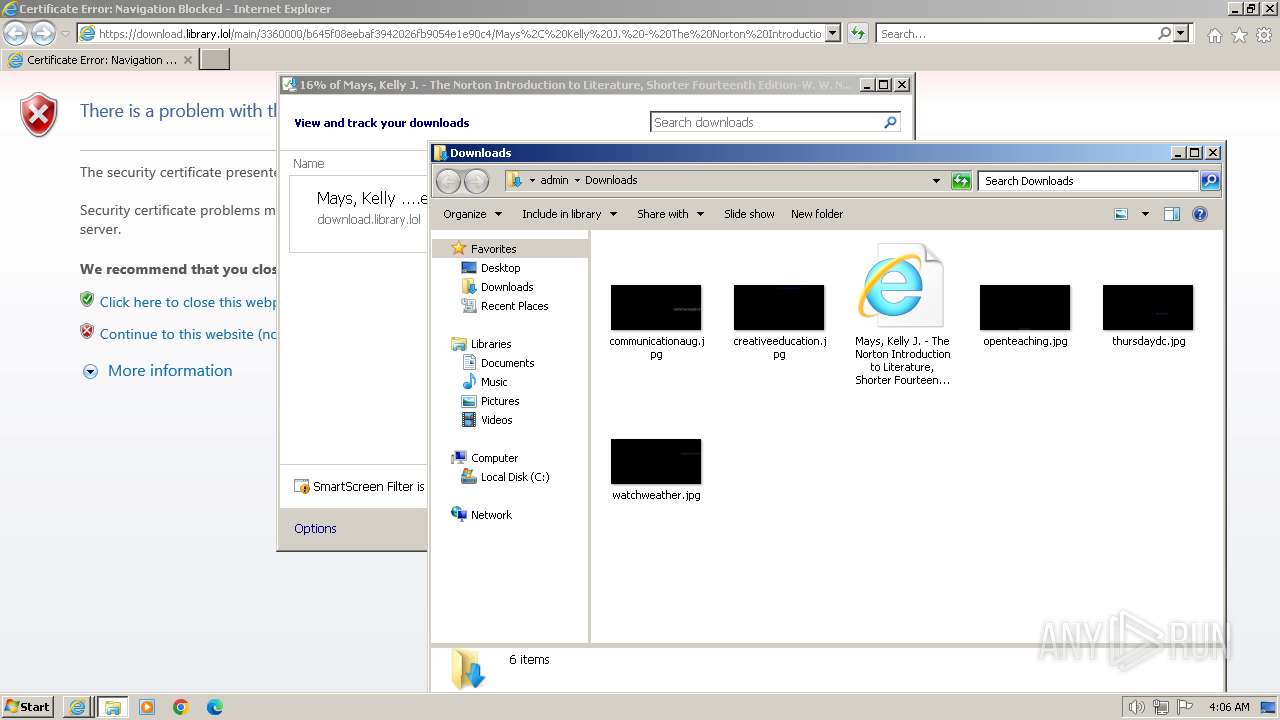This screenshot has height=720, width=1280.
Task: Click the Action Center flag icon
Action: click(x=1185, y=707)
